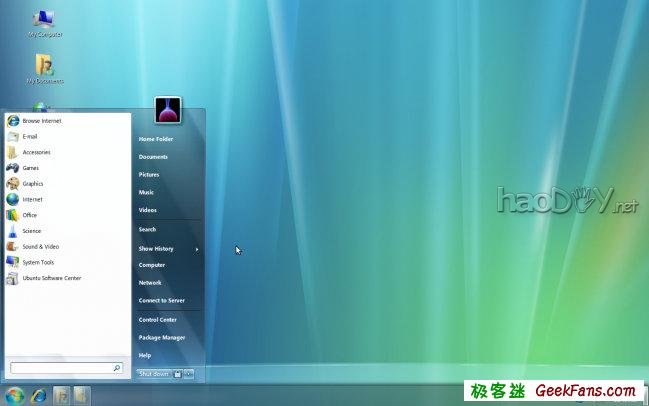Open My Documents desktop icon
This screenshot has width=649, height=406.
click(44, 68)
